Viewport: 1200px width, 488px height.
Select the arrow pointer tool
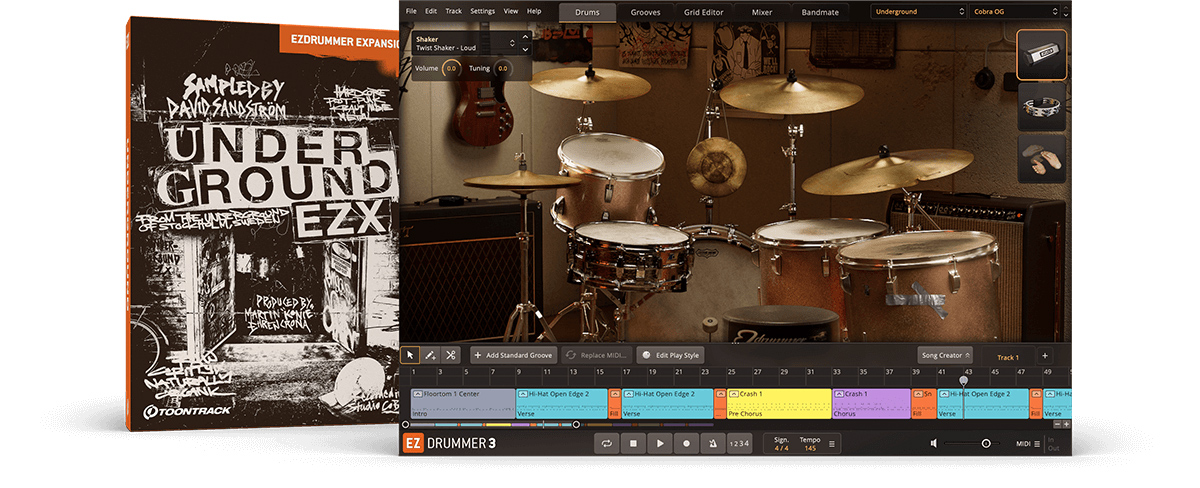pyautogui.click(x=410, y=355)
